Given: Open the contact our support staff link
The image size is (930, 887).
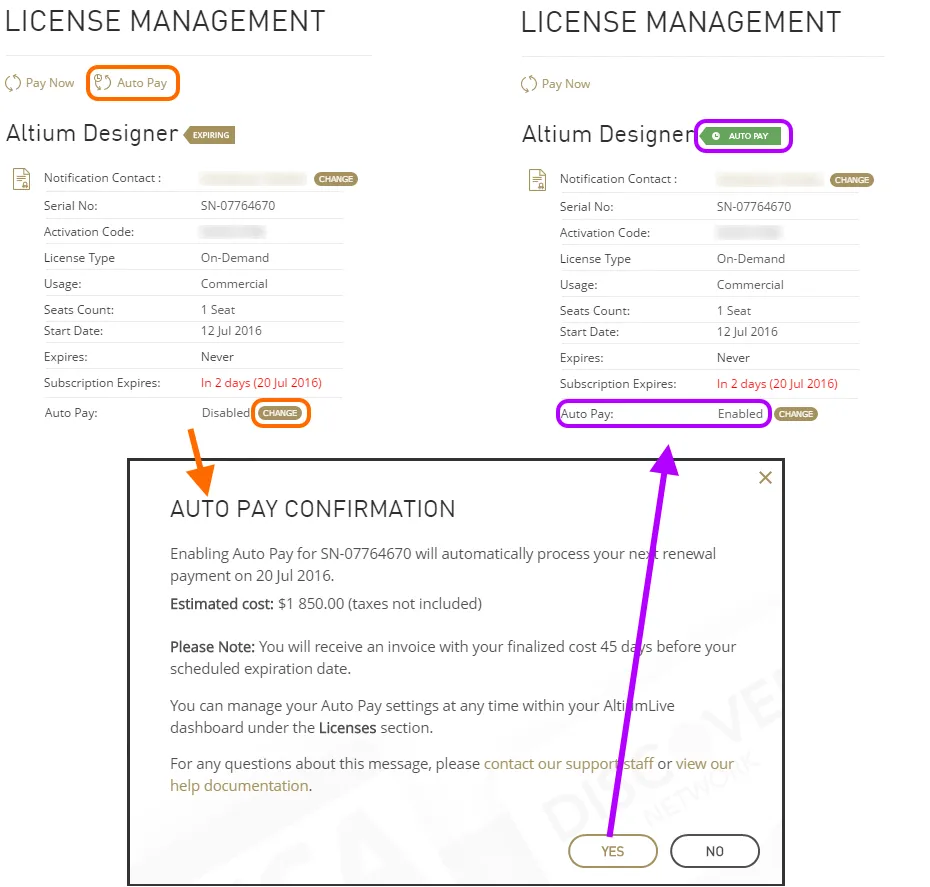Looking at the screenshot, I should 569,764.
